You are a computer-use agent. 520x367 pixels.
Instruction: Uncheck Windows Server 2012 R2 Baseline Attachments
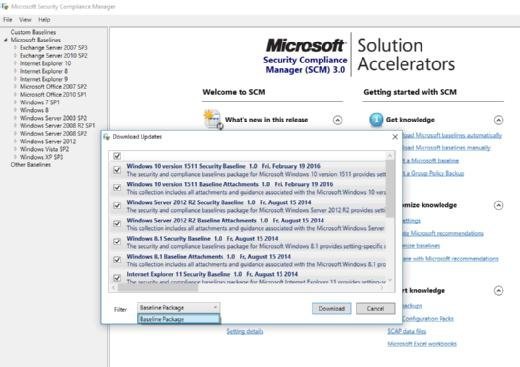(x=117, y=224)
